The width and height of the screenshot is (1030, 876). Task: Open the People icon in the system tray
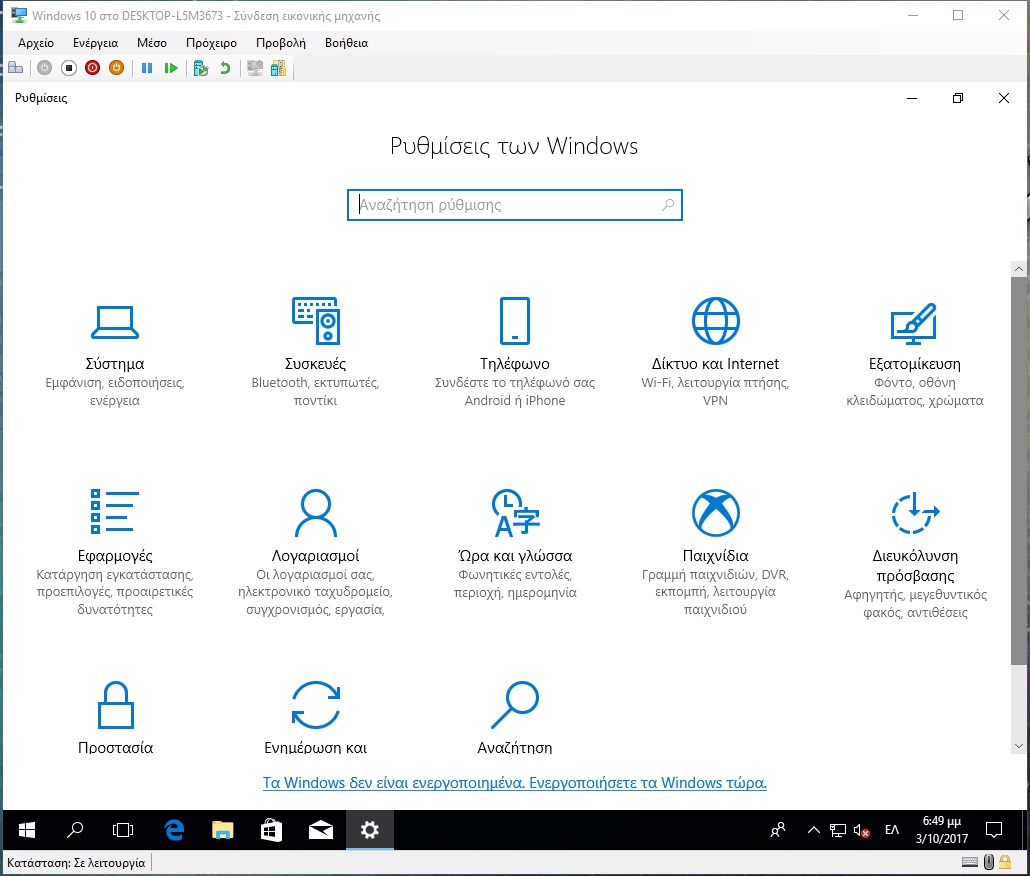pyautogui.click(x=778, y=830)
